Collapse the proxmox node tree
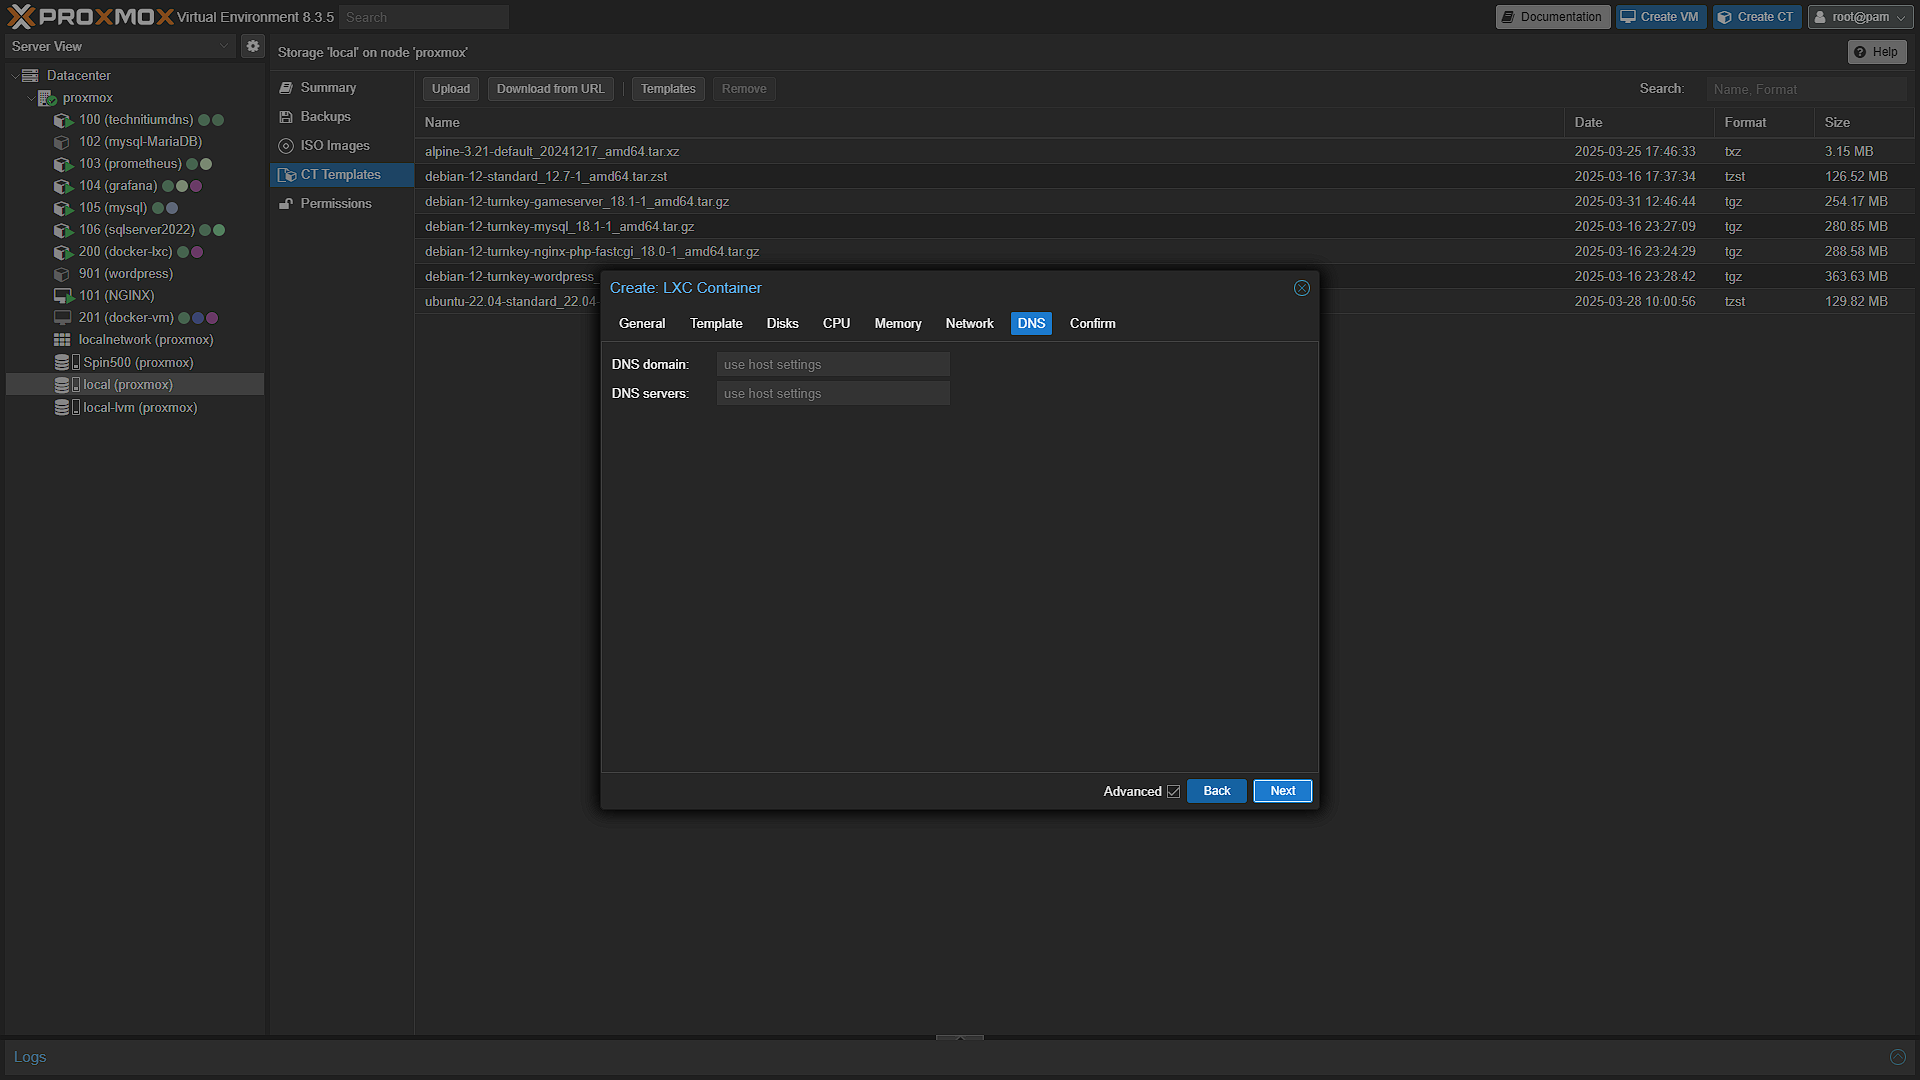Screen dimensions: 1920x1080 click(x=30, y=97)
